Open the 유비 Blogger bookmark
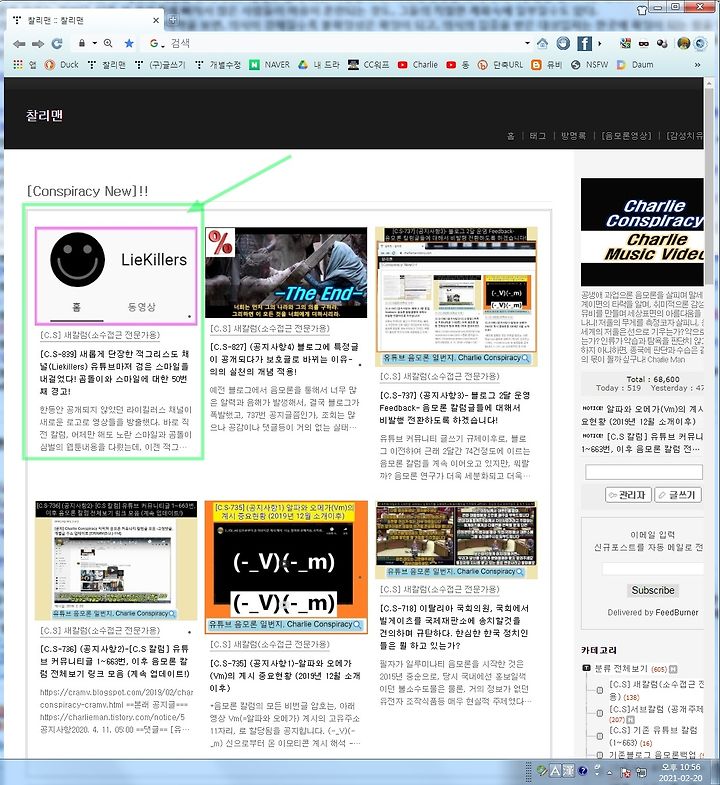The width and height of the screenshot is (720, 785). tap(547, 65)
